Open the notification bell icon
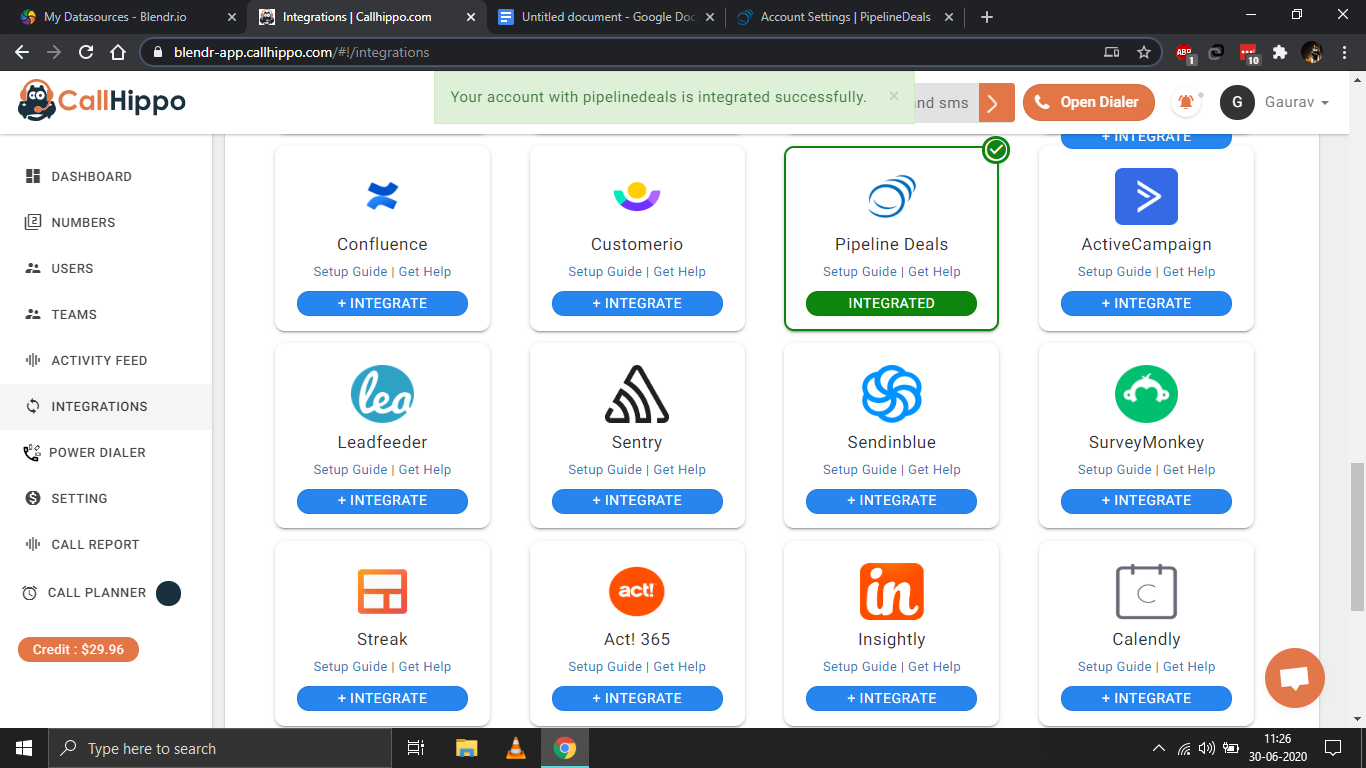This screenshot has width=1366, height=768. tap(1186, 102)
